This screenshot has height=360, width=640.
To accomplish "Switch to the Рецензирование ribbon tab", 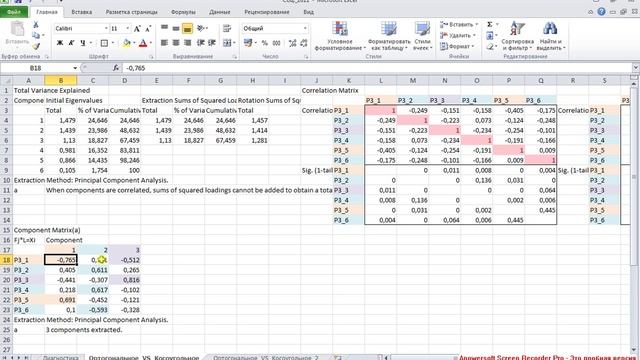I will pos(267,12).
